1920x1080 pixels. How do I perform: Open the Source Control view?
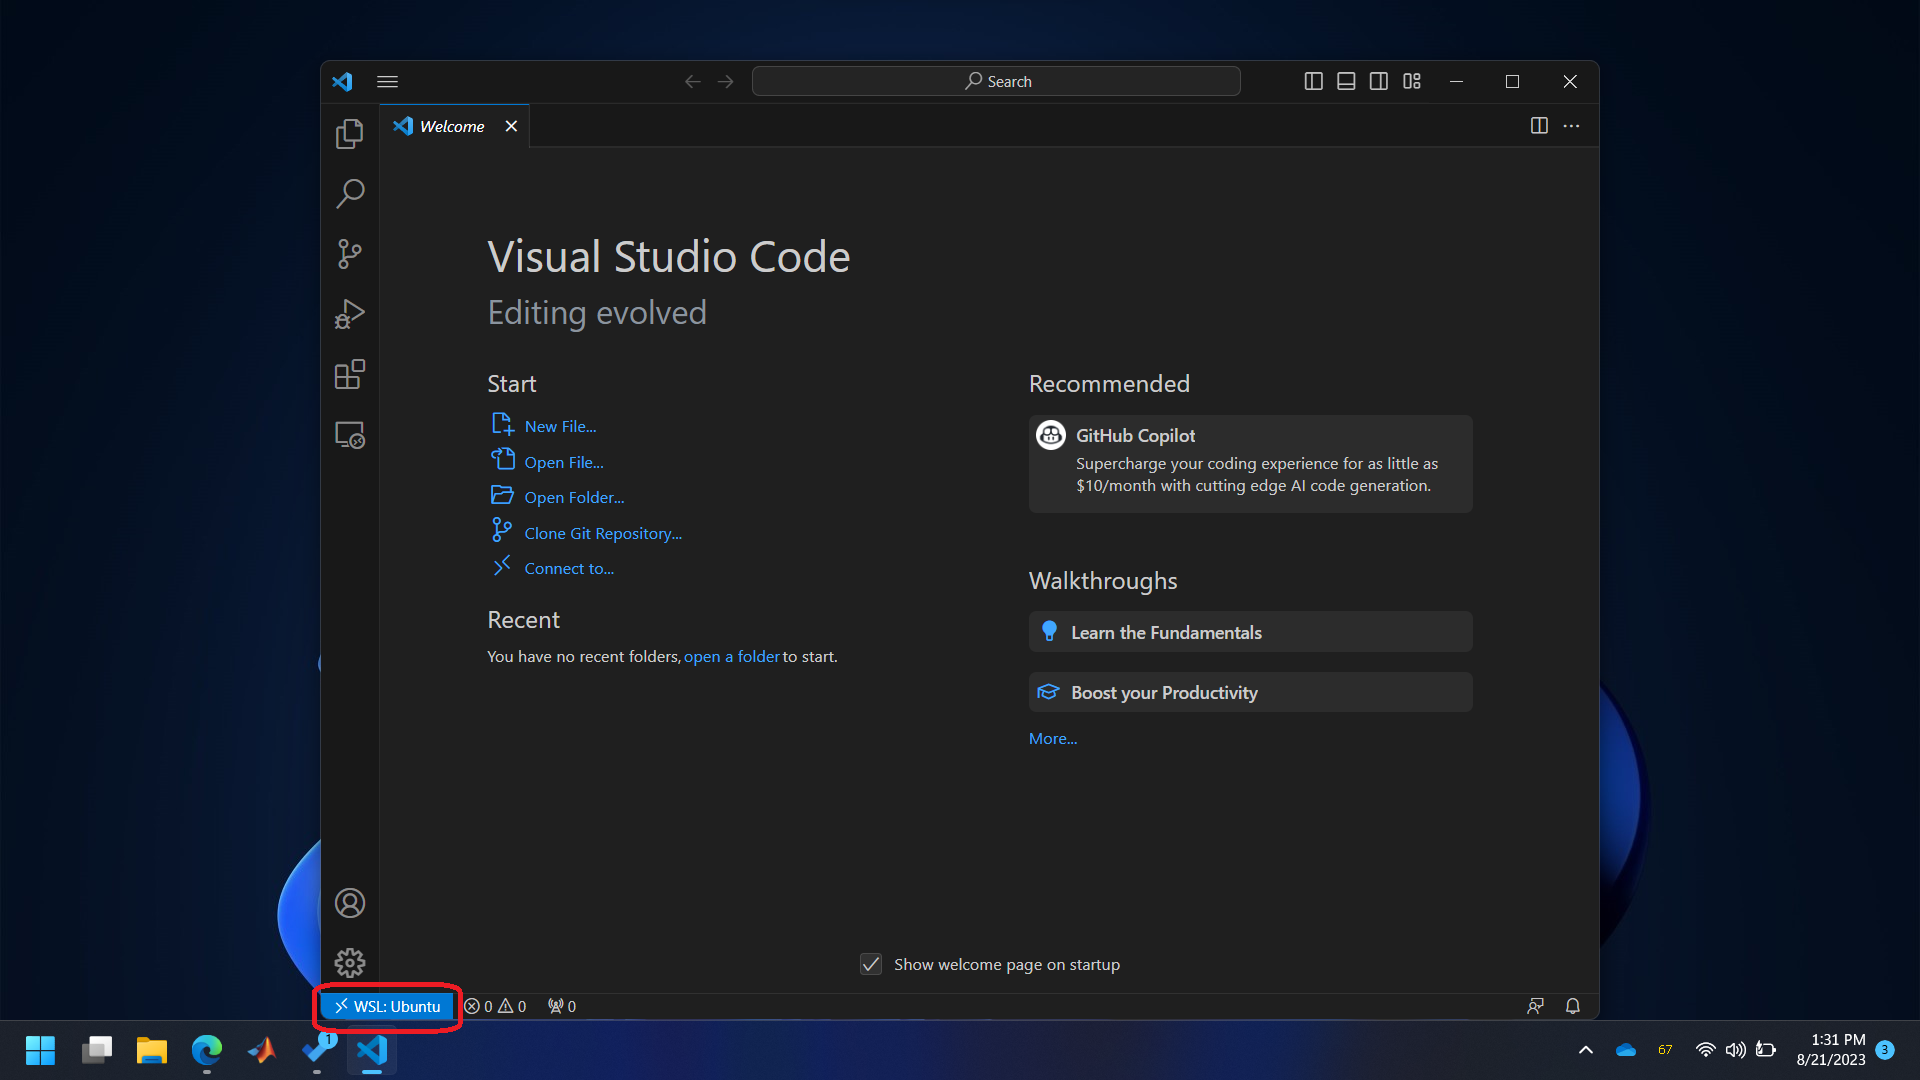(349, 254)
